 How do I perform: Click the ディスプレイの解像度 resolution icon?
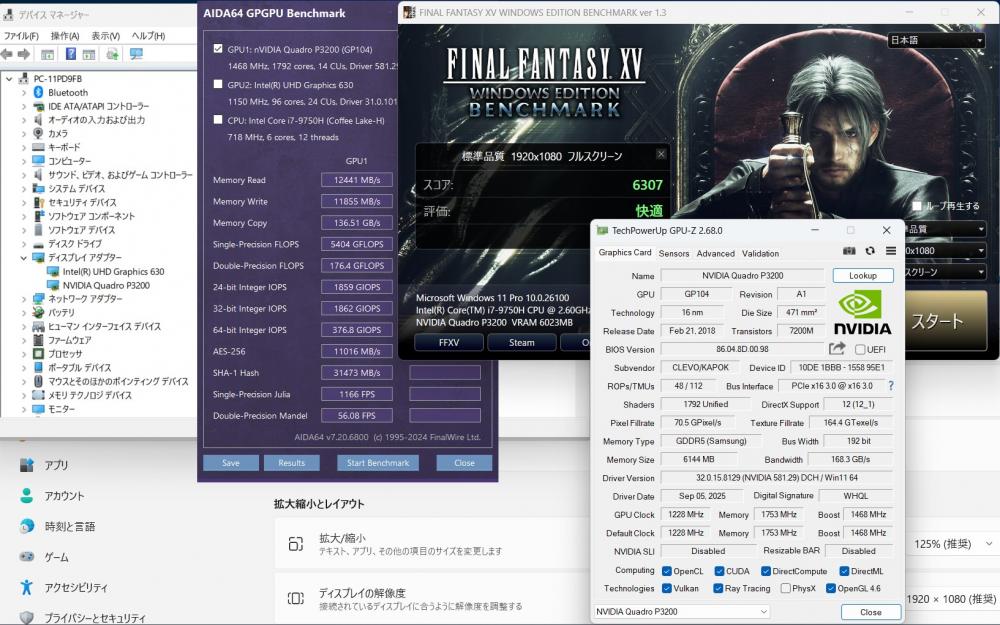(296, 598)
